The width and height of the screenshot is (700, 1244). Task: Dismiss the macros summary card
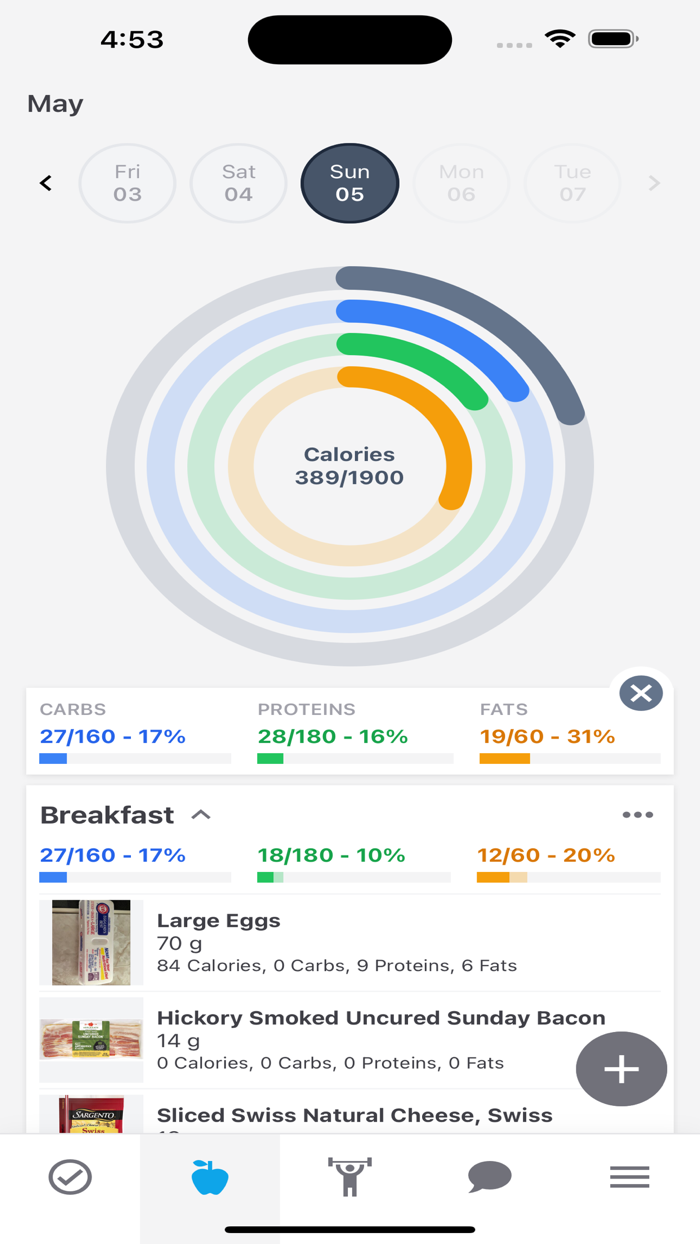pos(641,693)
